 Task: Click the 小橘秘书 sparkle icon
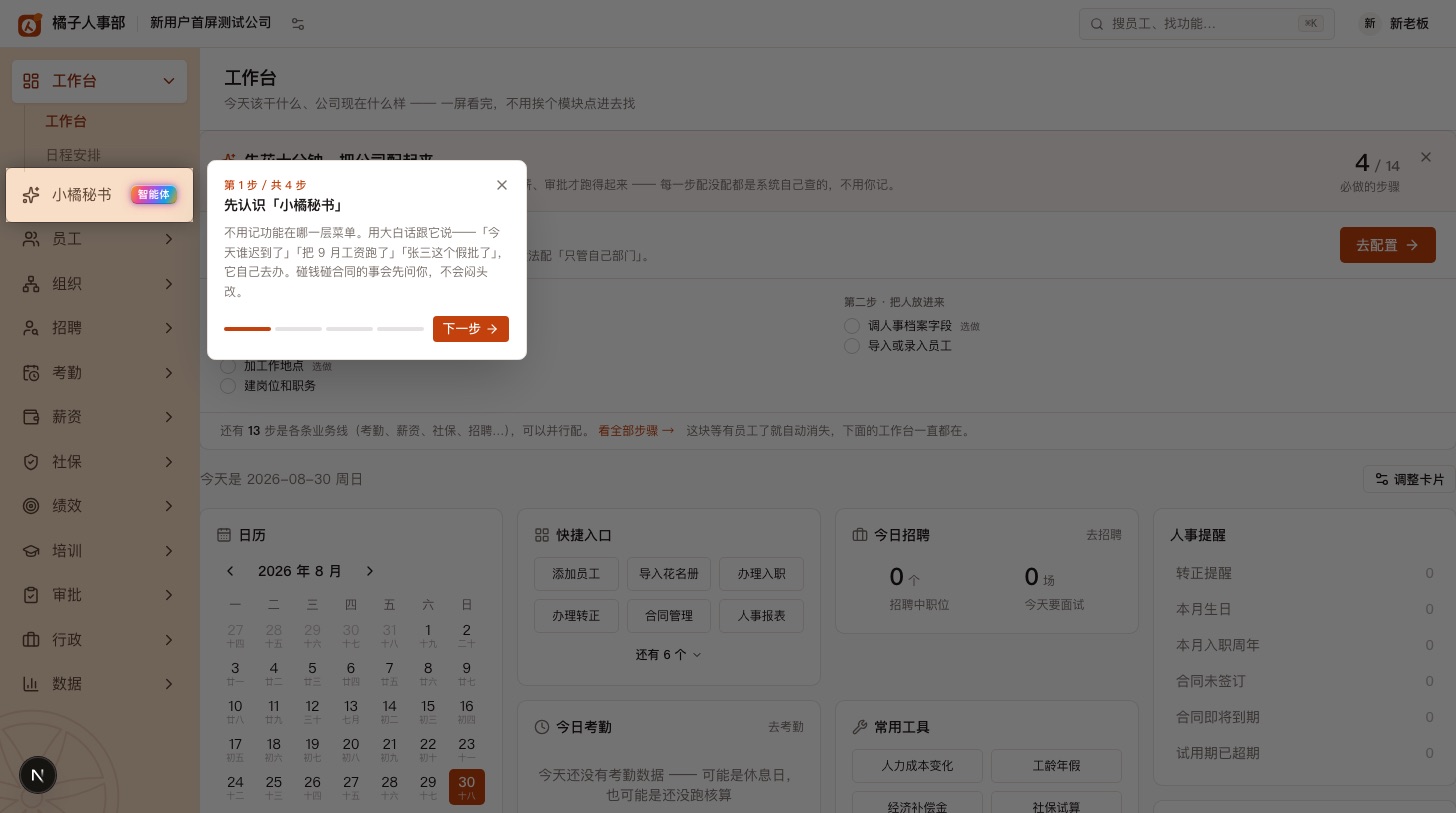[x=31, y=195]
